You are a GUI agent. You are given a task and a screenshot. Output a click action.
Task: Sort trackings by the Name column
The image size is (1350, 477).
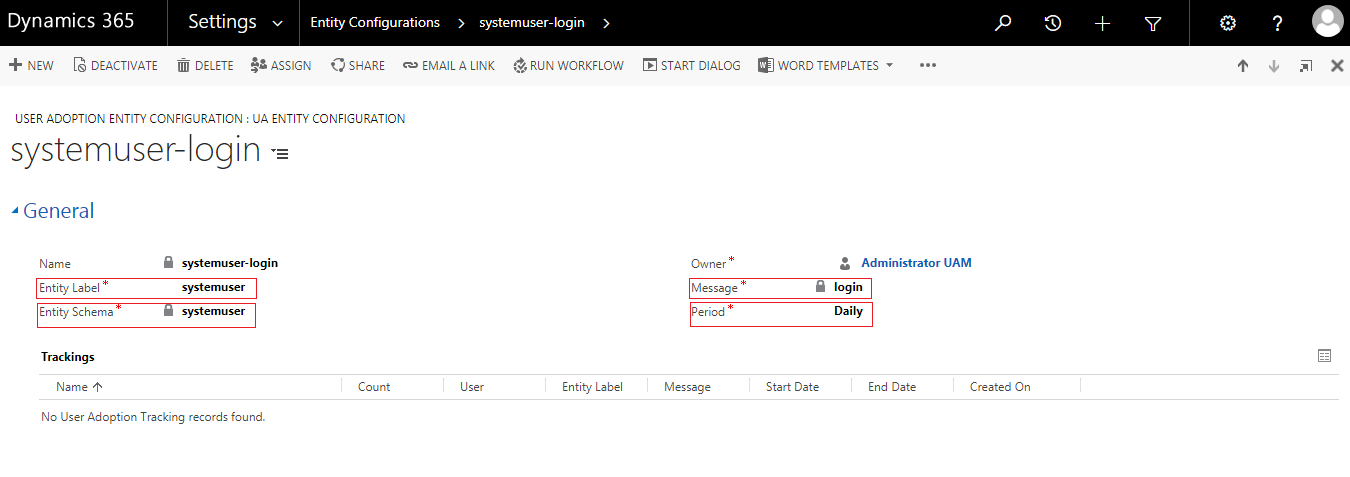pyautogui.click(x=80, y=387)
